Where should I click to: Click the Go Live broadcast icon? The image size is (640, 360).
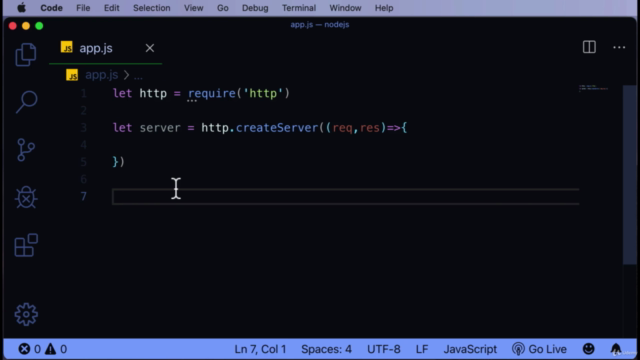518,349
